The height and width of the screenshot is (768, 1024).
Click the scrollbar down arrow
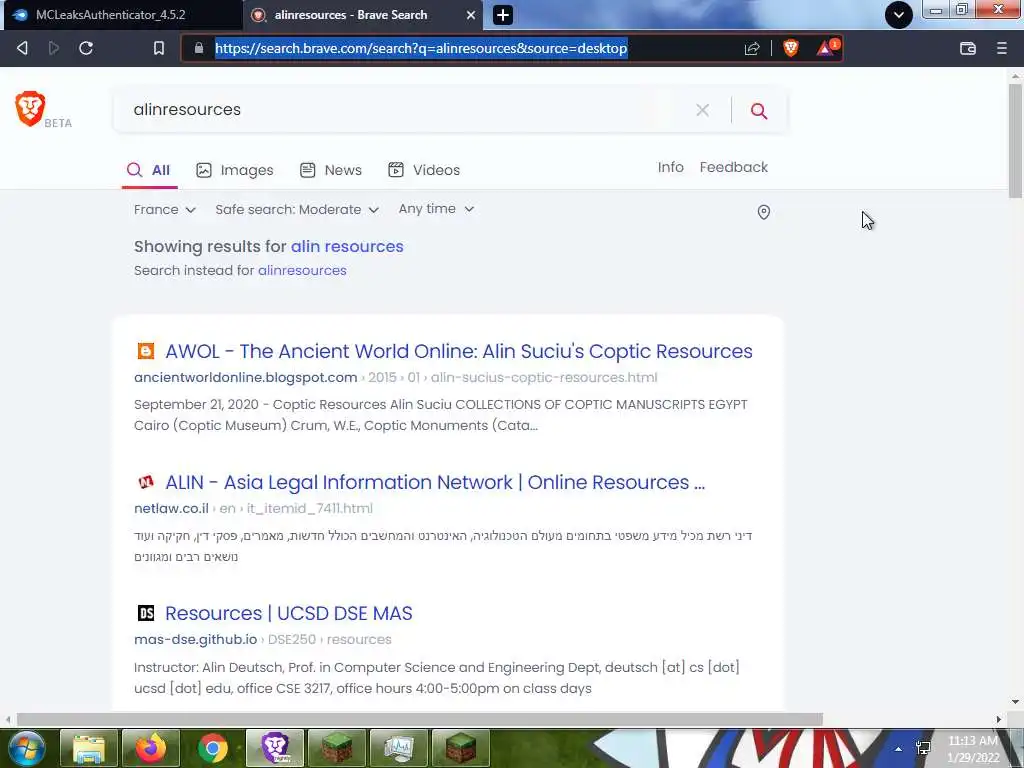tap(1015, 703)
